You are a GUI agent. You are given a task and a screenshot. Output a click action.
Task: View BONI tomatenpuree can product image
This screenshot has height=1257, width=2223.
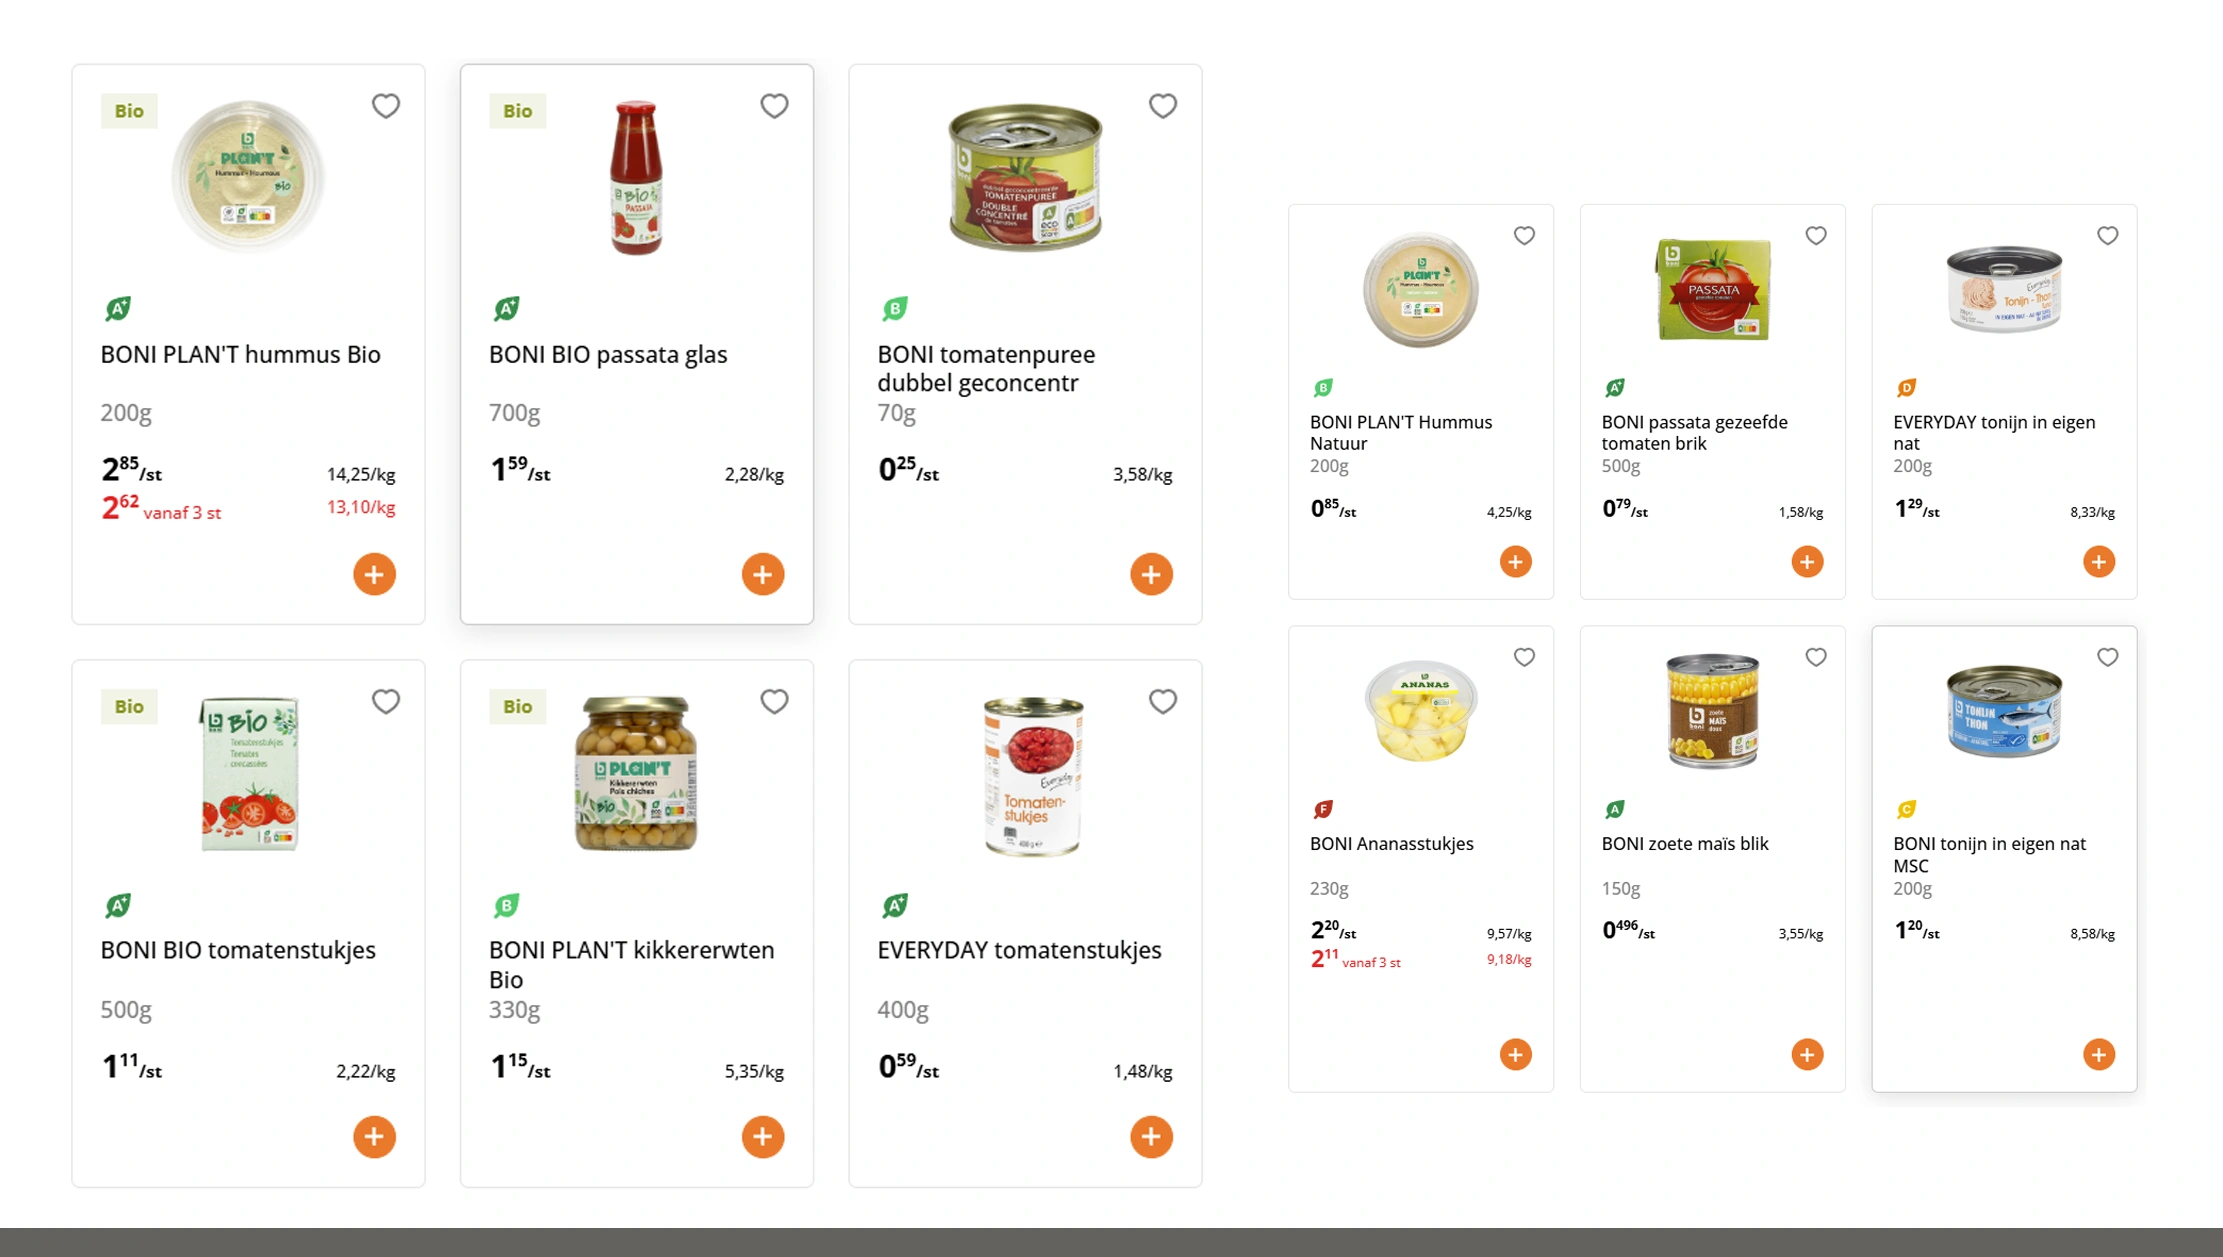click(1025, 177)
